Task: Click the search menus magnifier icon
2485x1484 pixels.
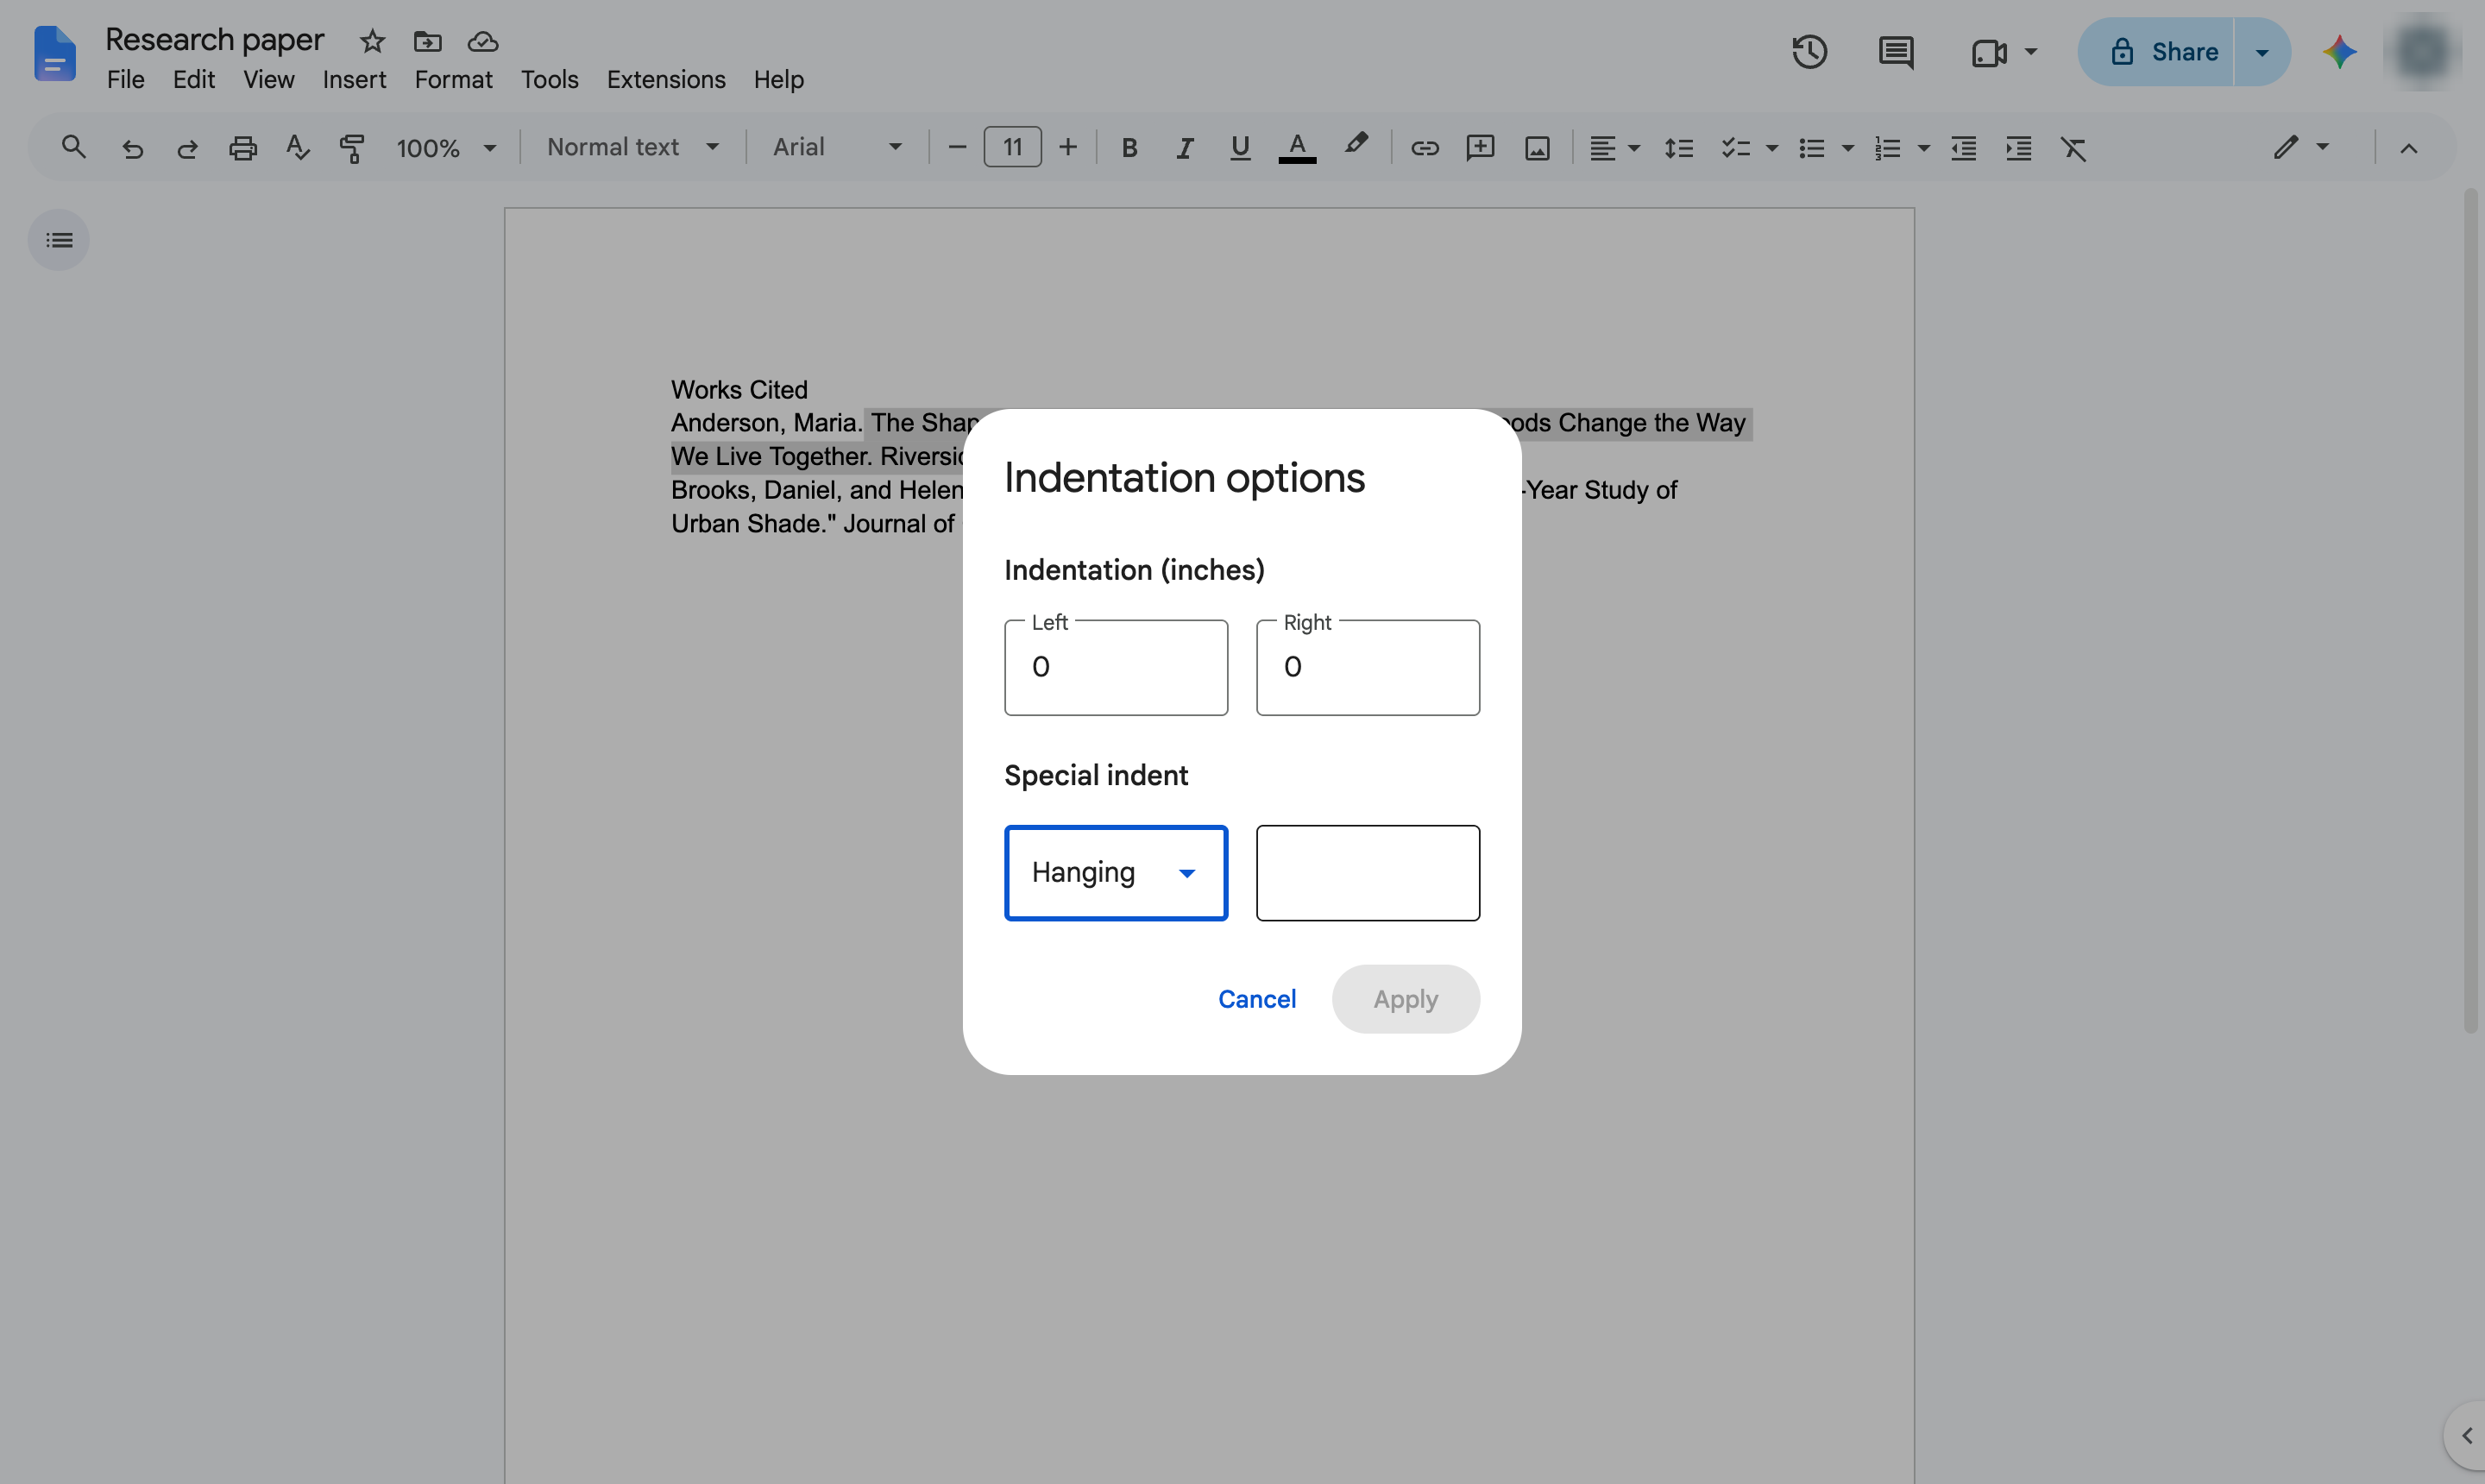Action: 73,148
